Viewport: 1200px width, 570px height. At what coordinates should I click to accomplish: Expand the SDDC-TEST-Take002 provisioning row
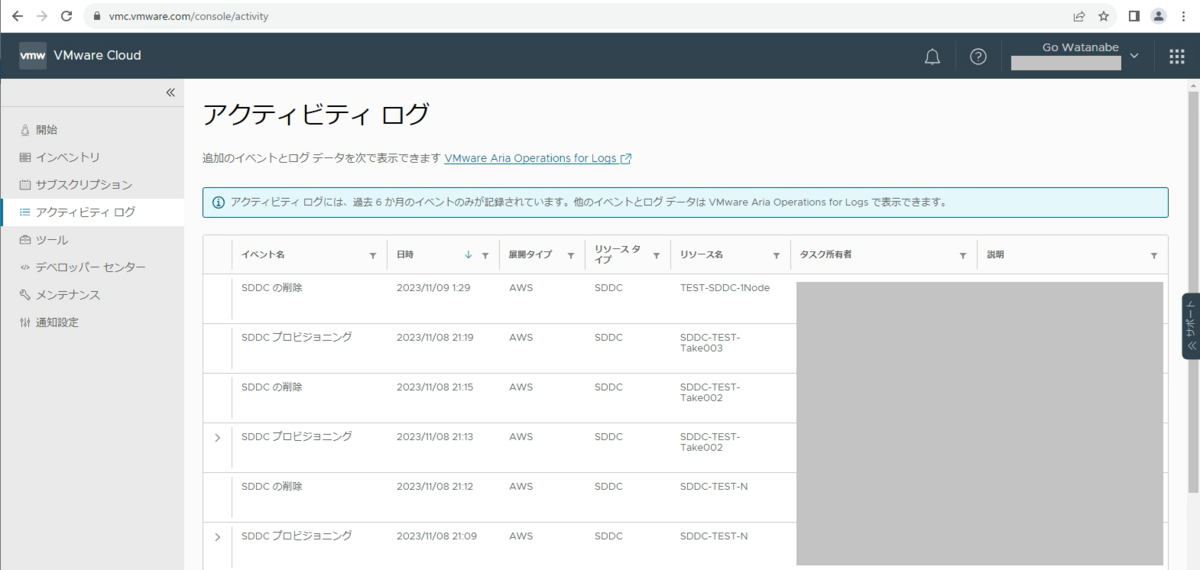coord(217,438)
